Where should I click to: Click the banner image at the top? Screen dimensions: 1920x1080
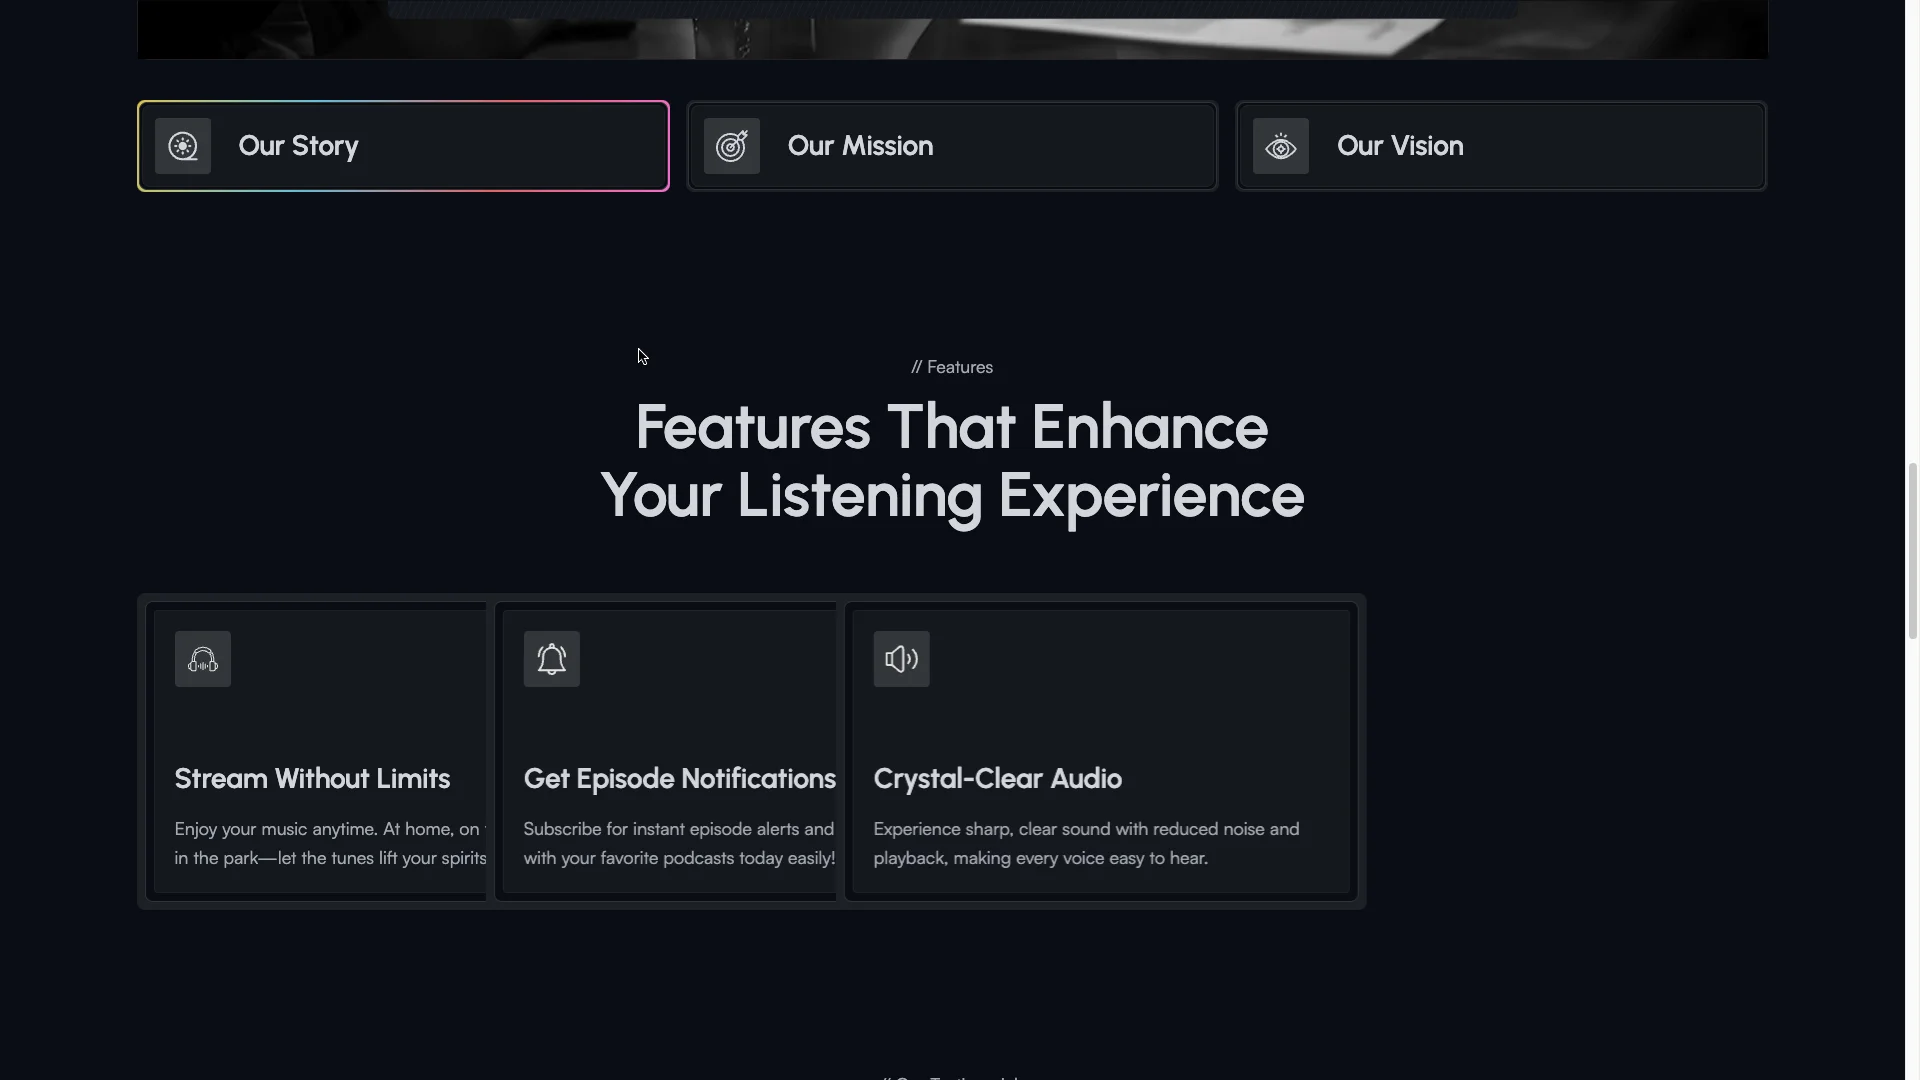[x=952, y=29]
